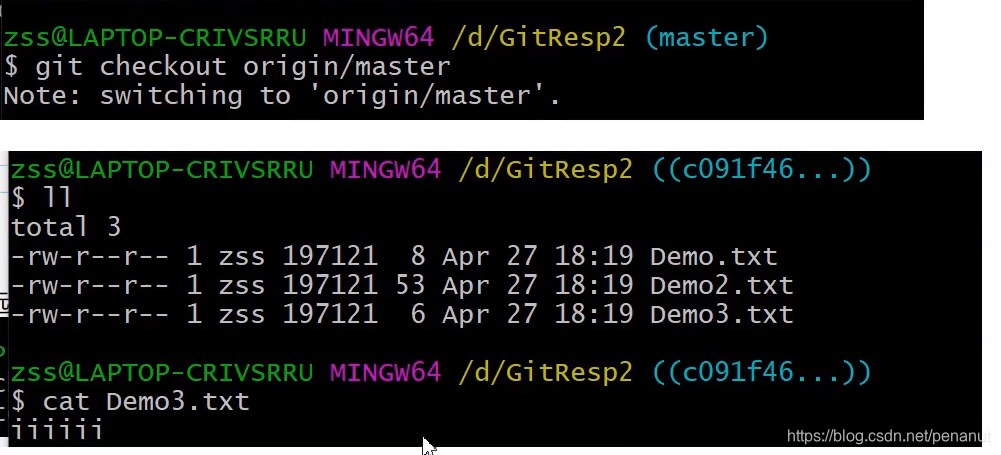
Task: Click the 'Demo2.txt' file name in the listing
Action: point(721,285)
